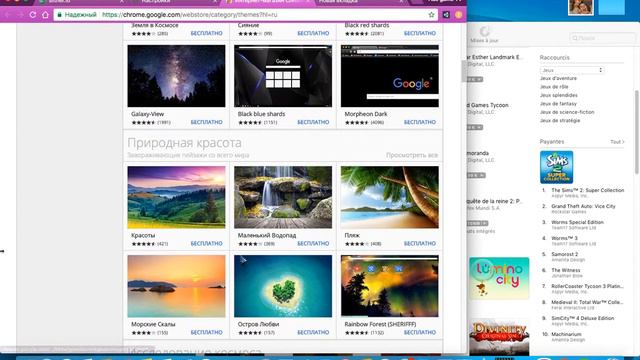Switch to the first browser tab
The image size is (640, 360).
point(82,2)
